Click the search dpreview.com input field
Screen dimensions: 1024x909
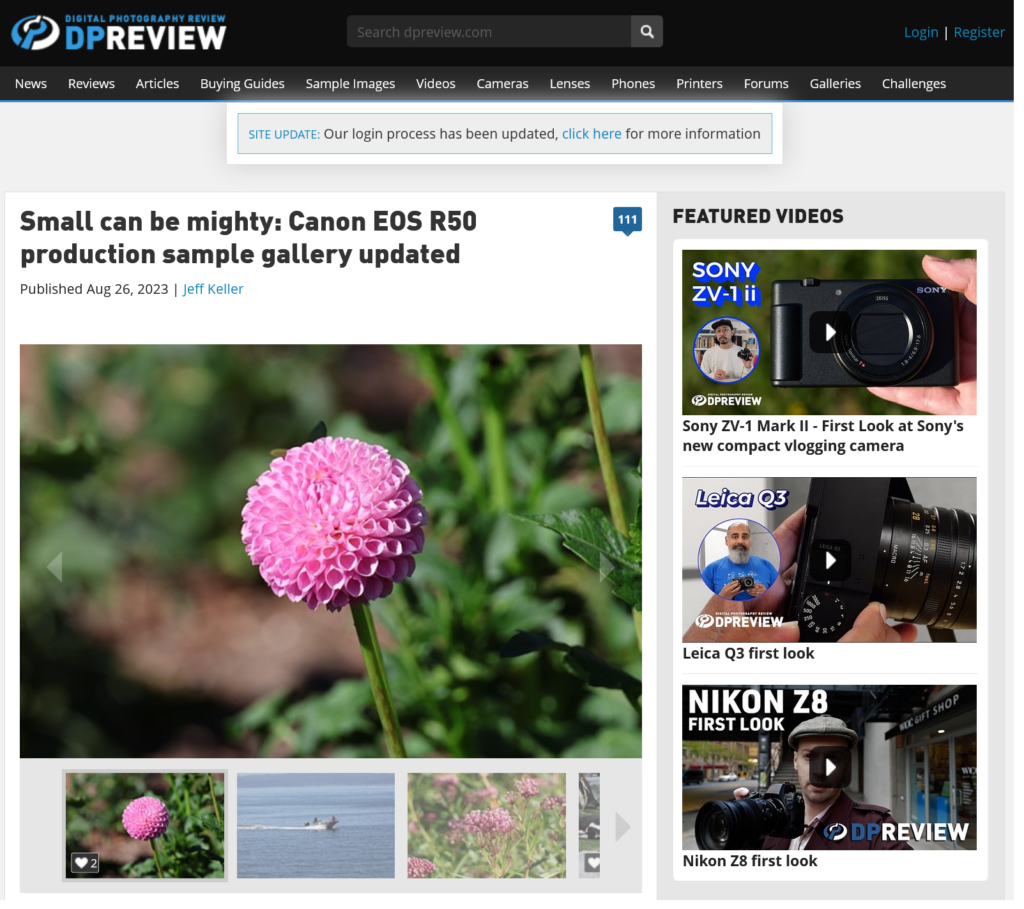coord(490,31)
